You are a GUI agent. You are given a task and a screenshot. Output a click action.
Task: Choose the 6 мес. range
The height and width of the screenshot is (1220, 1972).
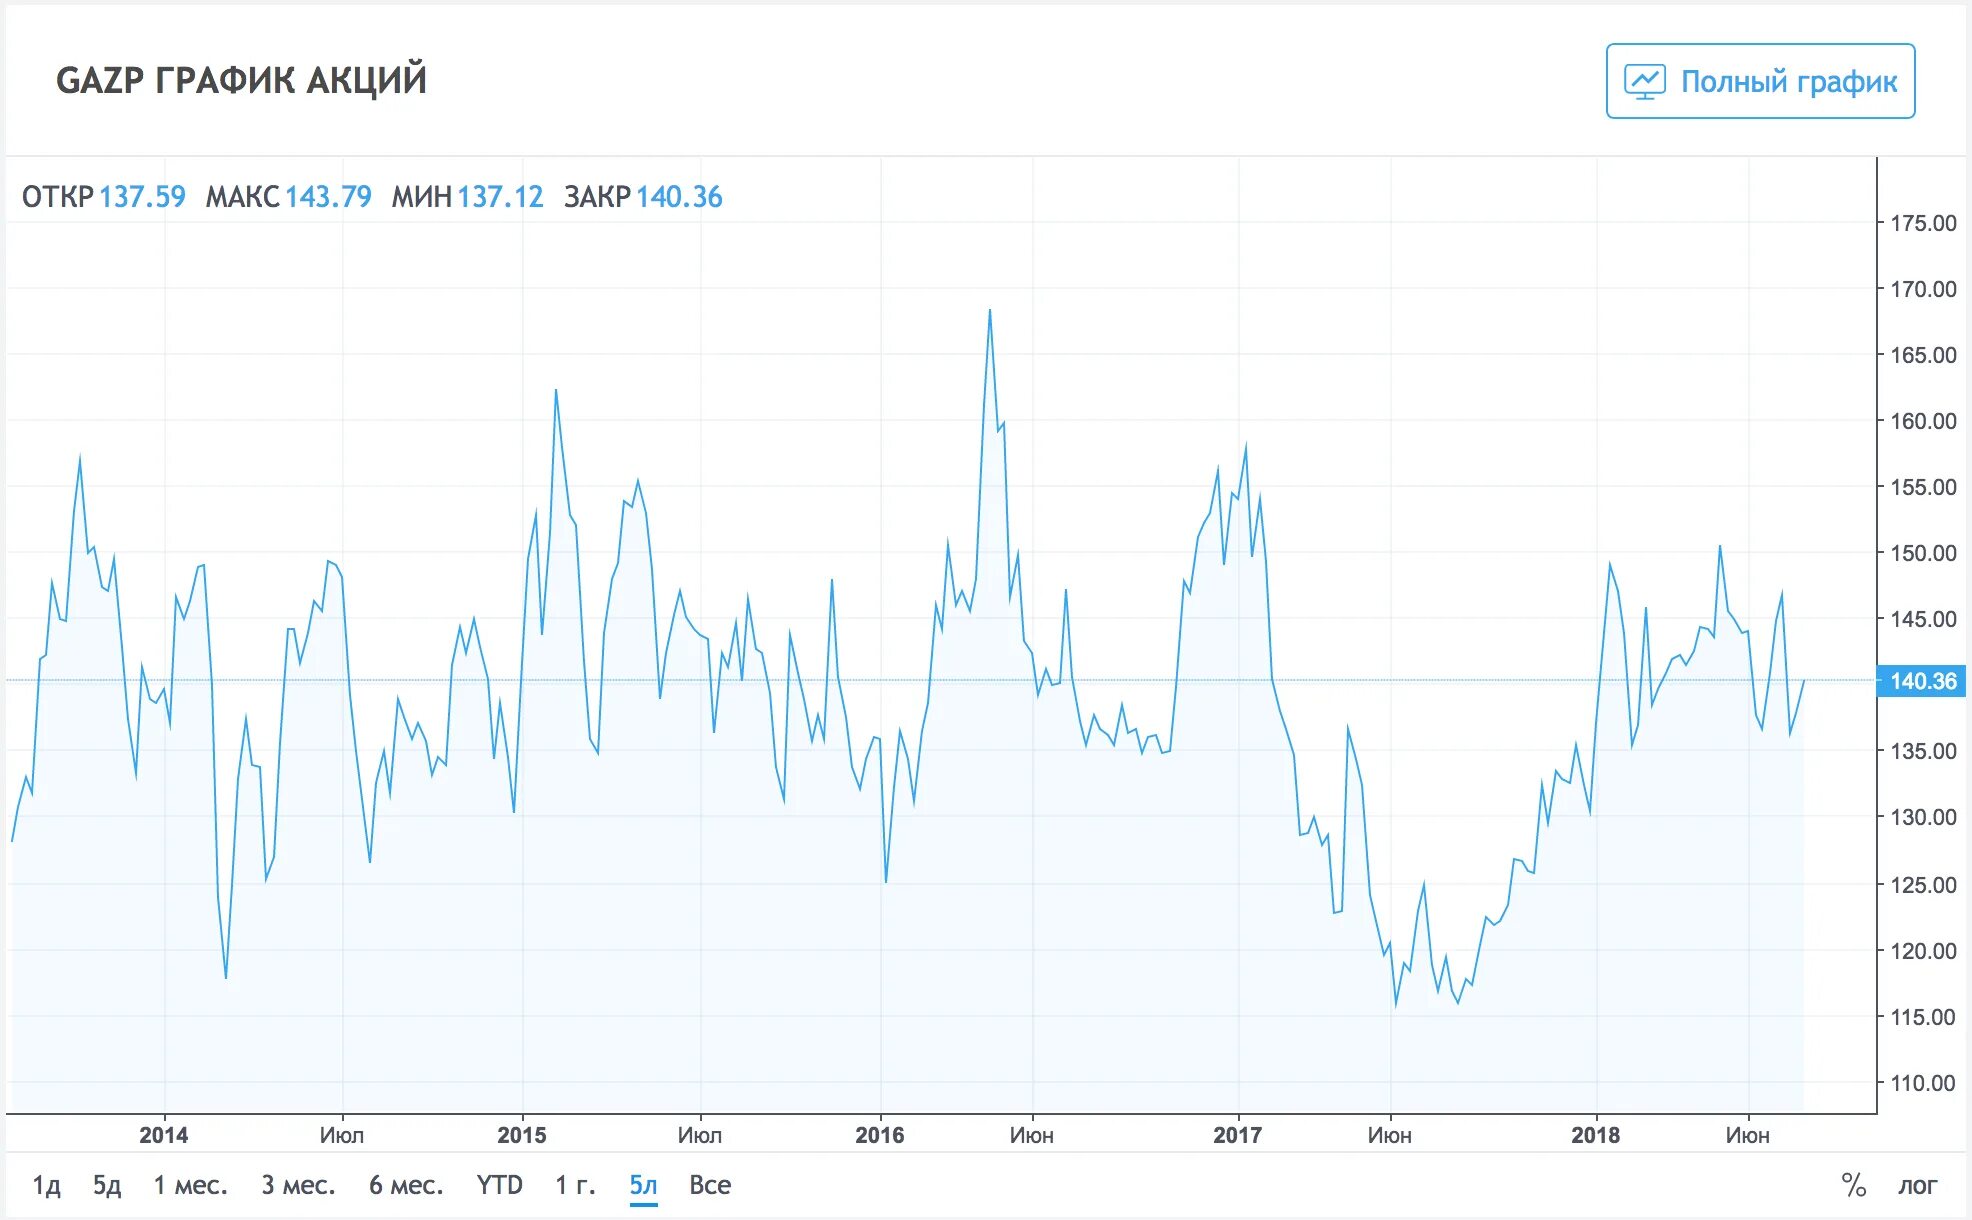(406, 1185)
